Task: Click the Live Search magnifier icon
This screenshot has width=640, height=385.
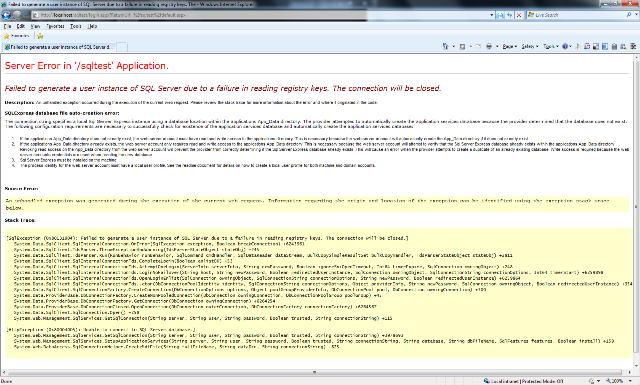Action: click(x=629, y=15)
